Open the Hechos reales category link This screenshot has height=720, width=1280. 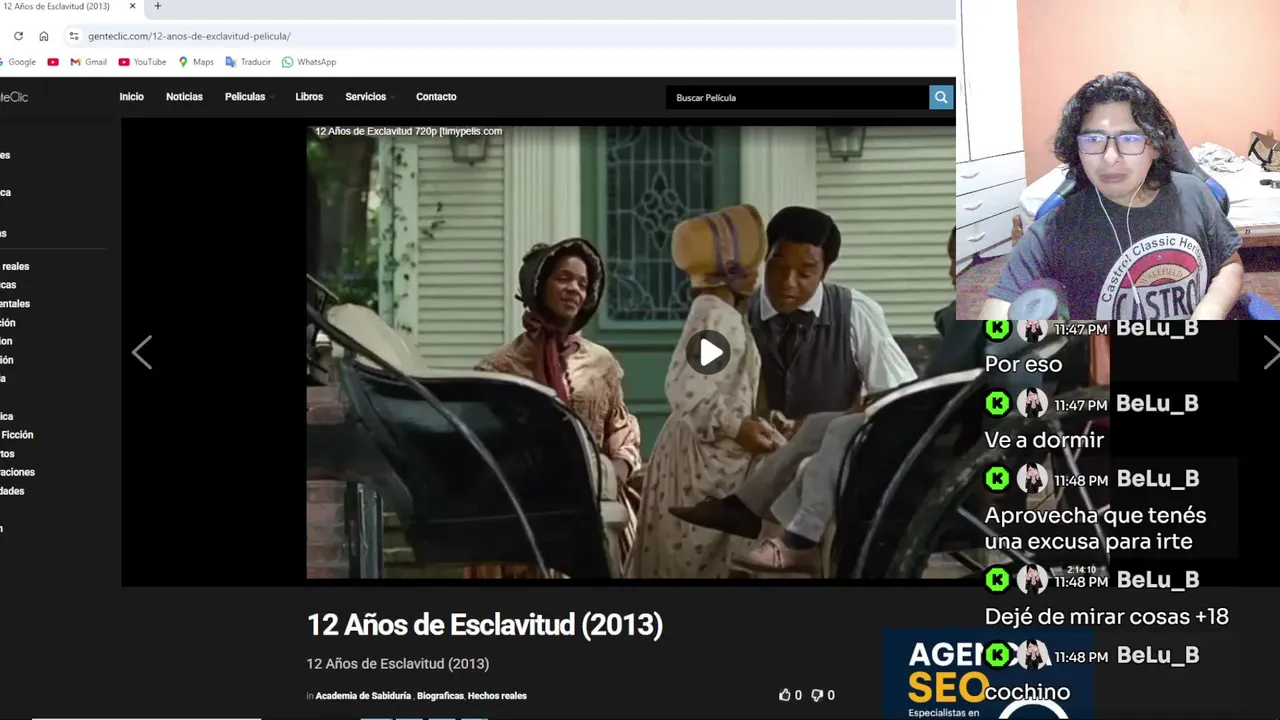coord(497,696)
